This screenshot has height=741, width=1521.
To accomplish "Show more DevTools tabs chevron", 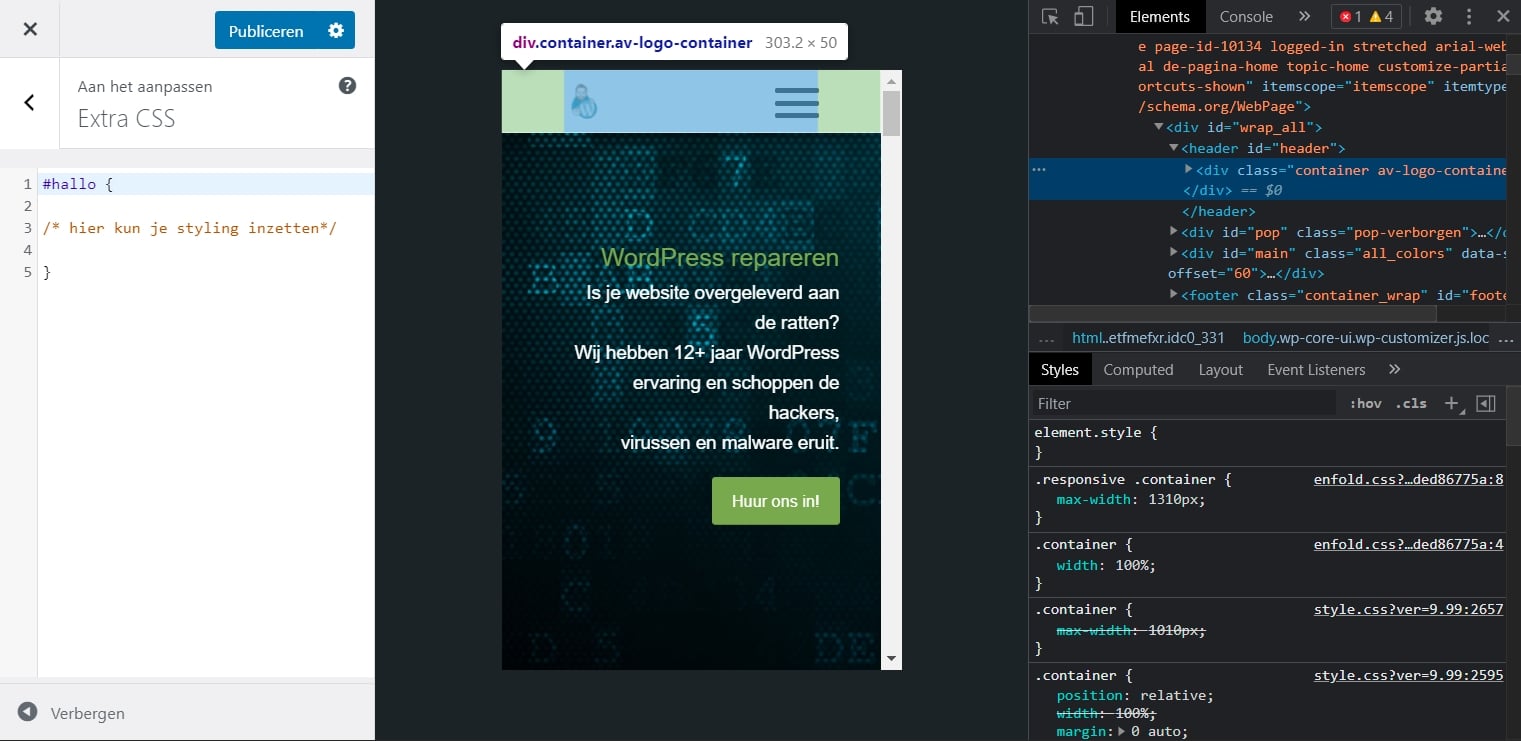I will [1305, 16].
